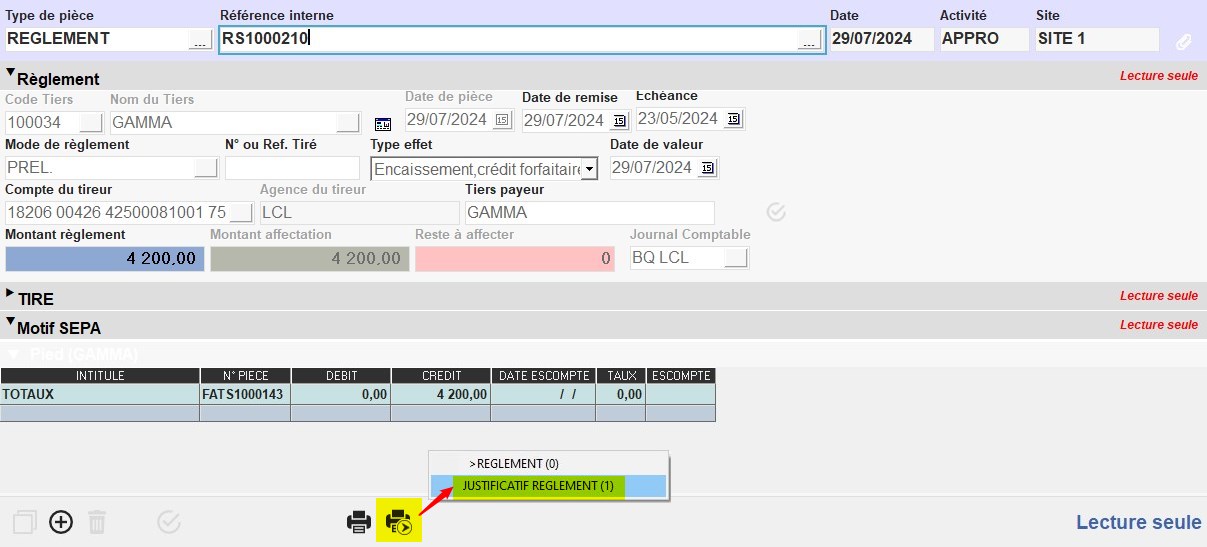The height and width of the screenshot is (547, 1207).
Task: Click the Type de pièce lookup button
Action: pyautogui.click(x=199, y=40)
